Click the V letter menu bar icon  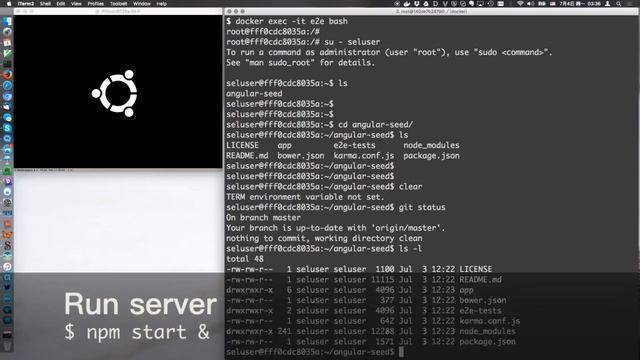(x=446, y=4)
